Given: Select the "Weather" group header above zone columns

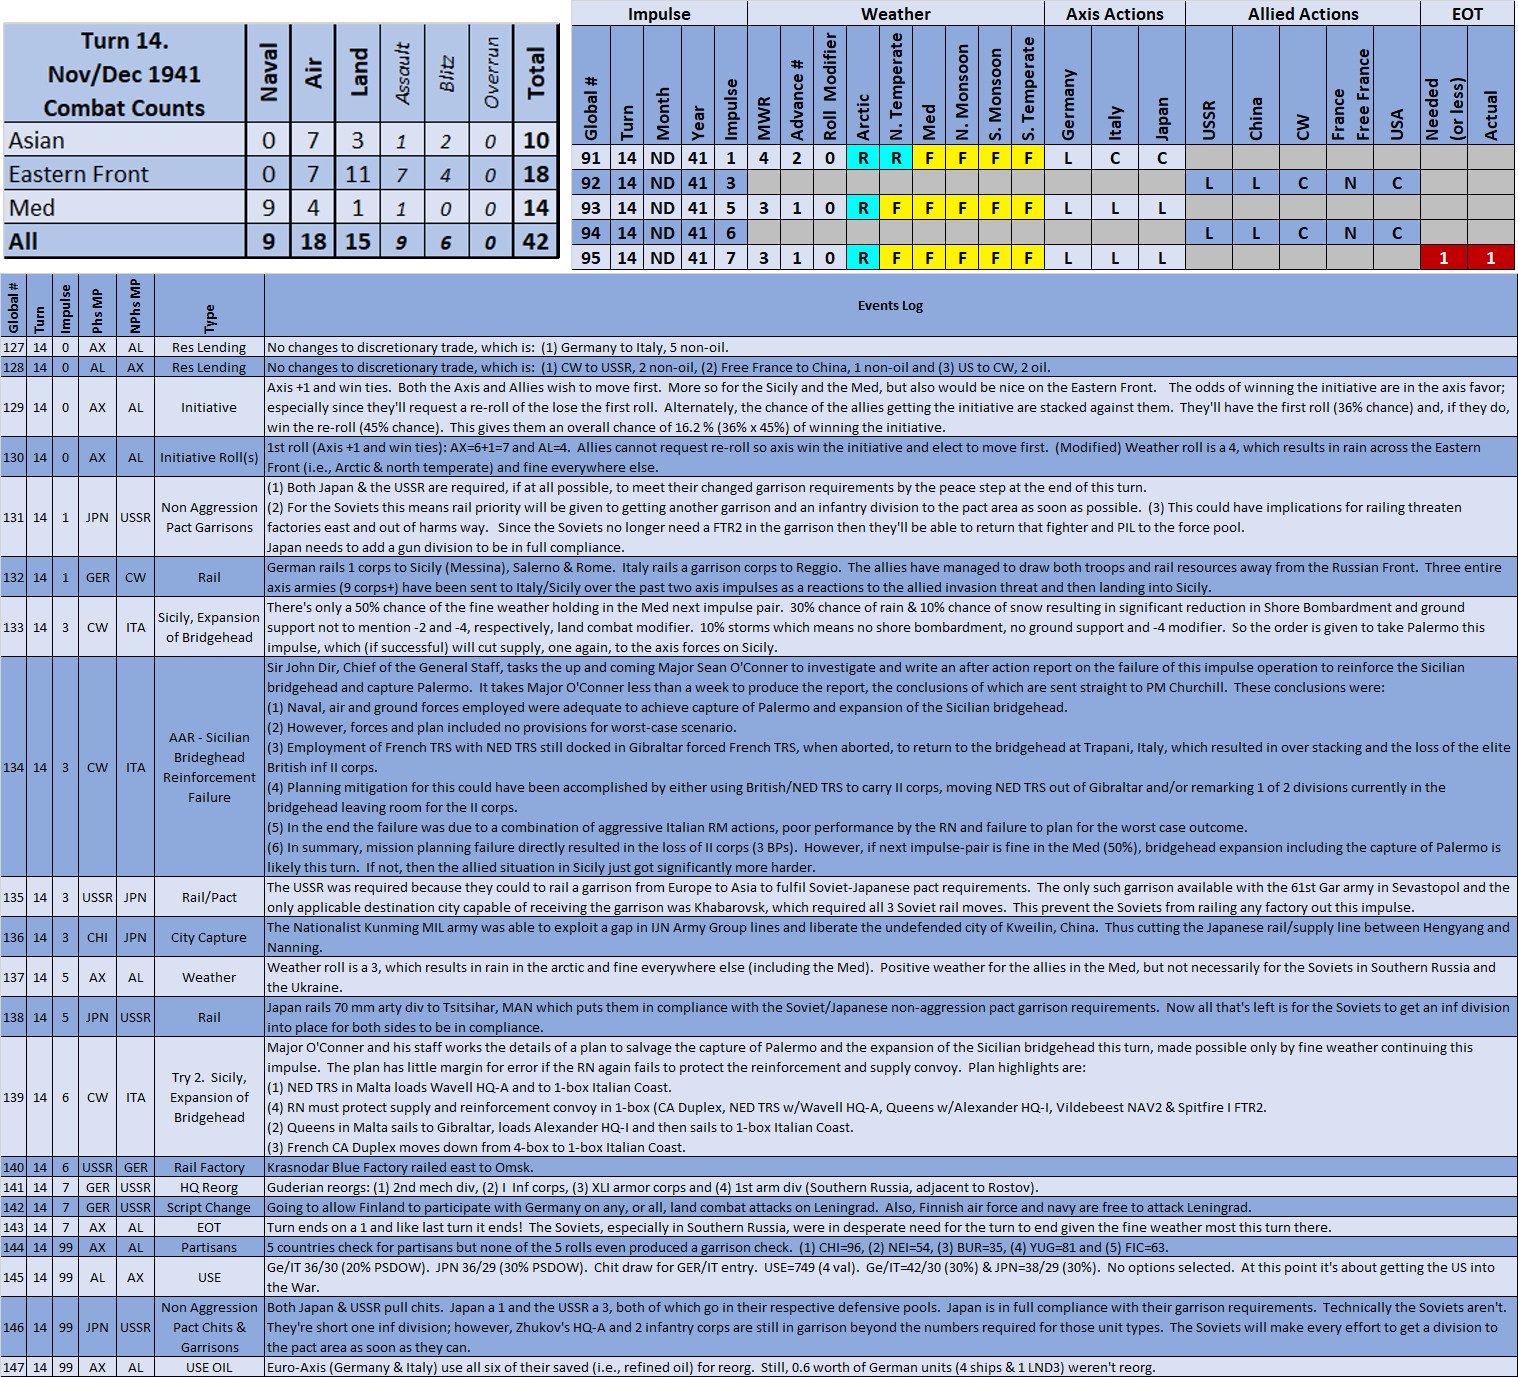Looking at the screenshot, I should coord(895,13).
